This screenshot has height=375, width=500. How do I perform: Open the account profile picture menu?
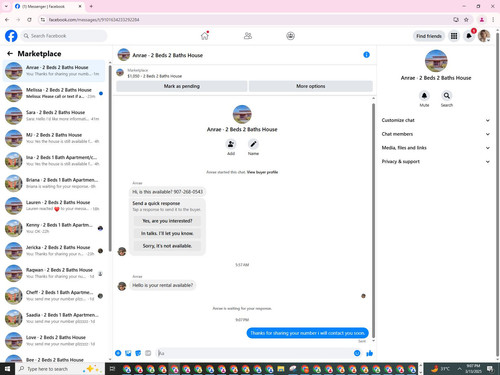tap(484, 36)
